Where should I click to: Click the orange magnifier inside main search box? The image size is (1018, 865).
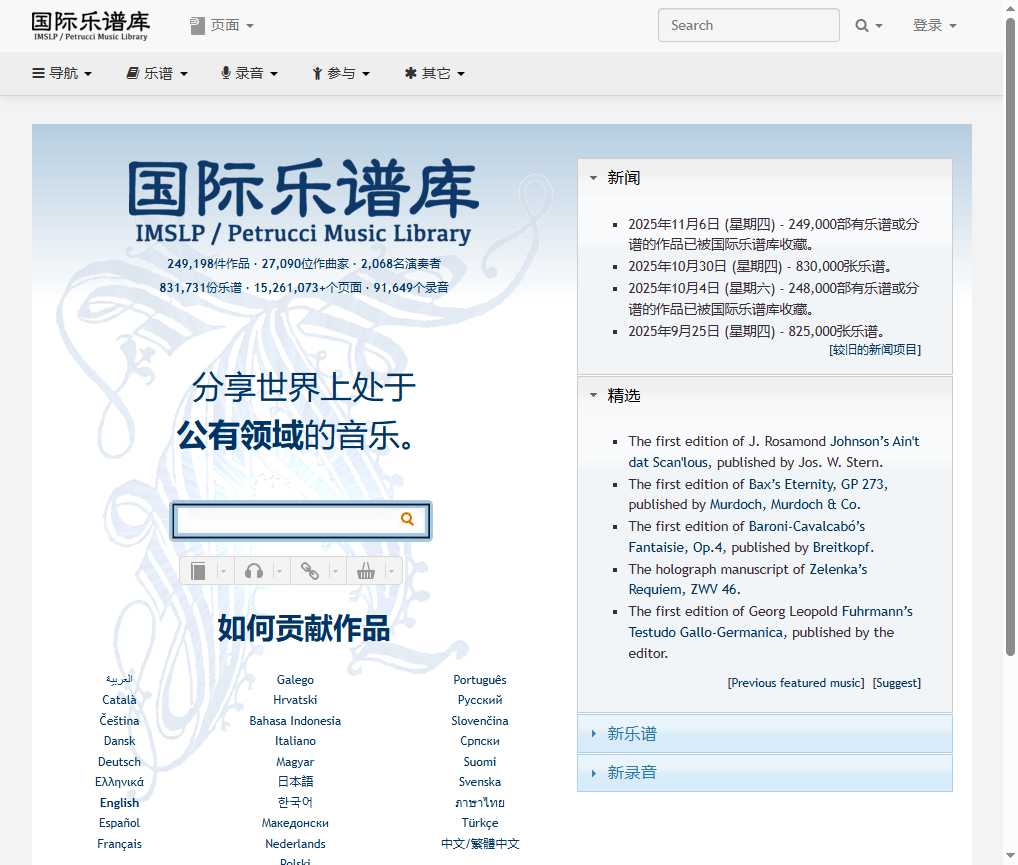click(x=407, y=519)
